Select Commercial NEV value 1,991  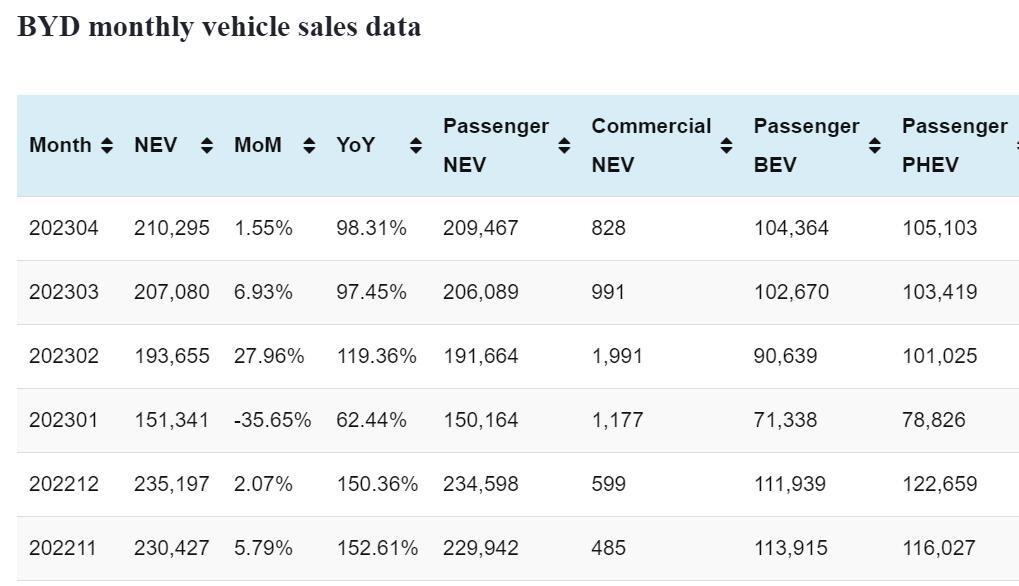tap(617, 356)
